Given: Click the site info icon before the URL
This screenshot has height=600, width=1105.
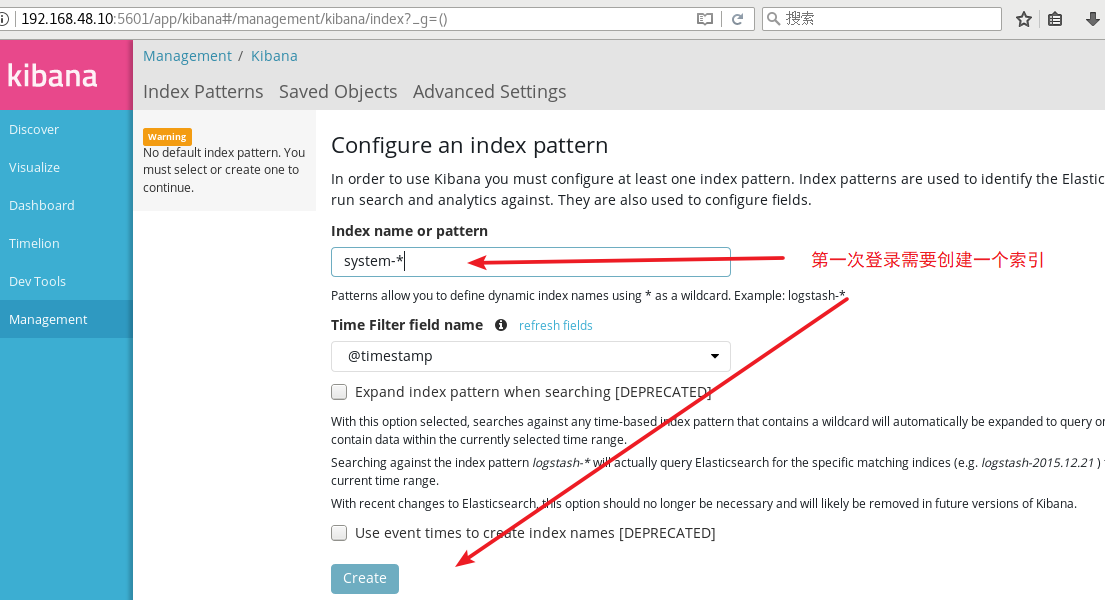Looking at the screenshot, I should point(4,19).
